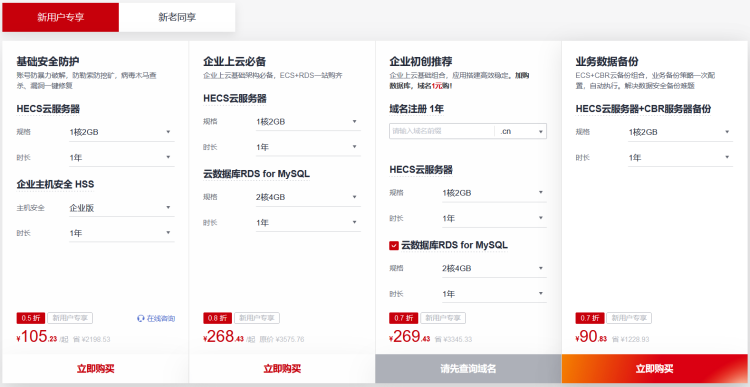Click 云数据库RDS for MySQL heading in 企业上云必备
The height and width of the screenshot is (387, 750).
256,174
